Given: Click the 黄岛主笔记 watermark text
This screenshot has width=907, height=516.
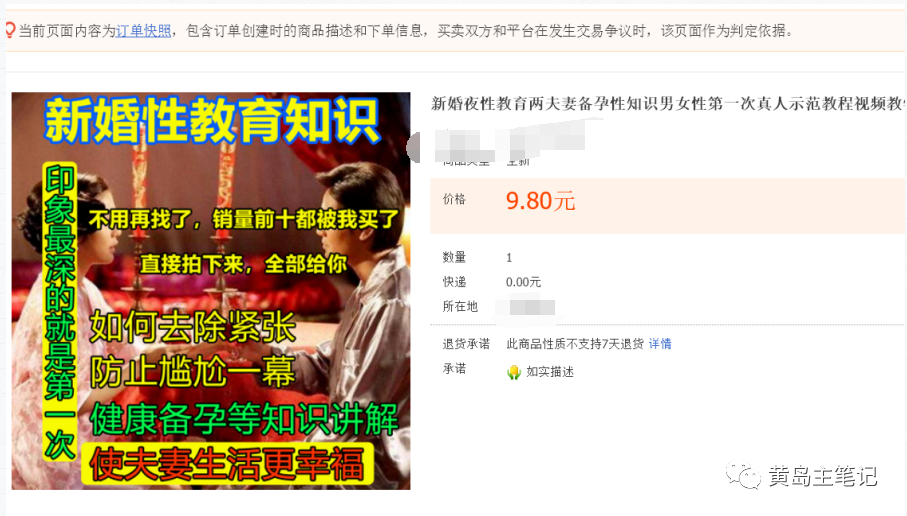Looking at the screenshot, I should coord(823,476).
